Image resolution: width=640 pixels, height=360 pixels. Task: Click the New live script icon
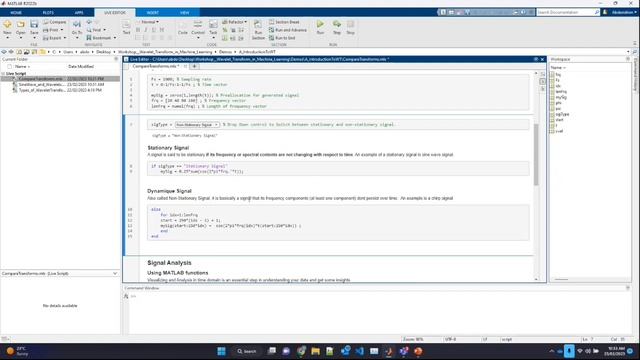coord(7,25)
